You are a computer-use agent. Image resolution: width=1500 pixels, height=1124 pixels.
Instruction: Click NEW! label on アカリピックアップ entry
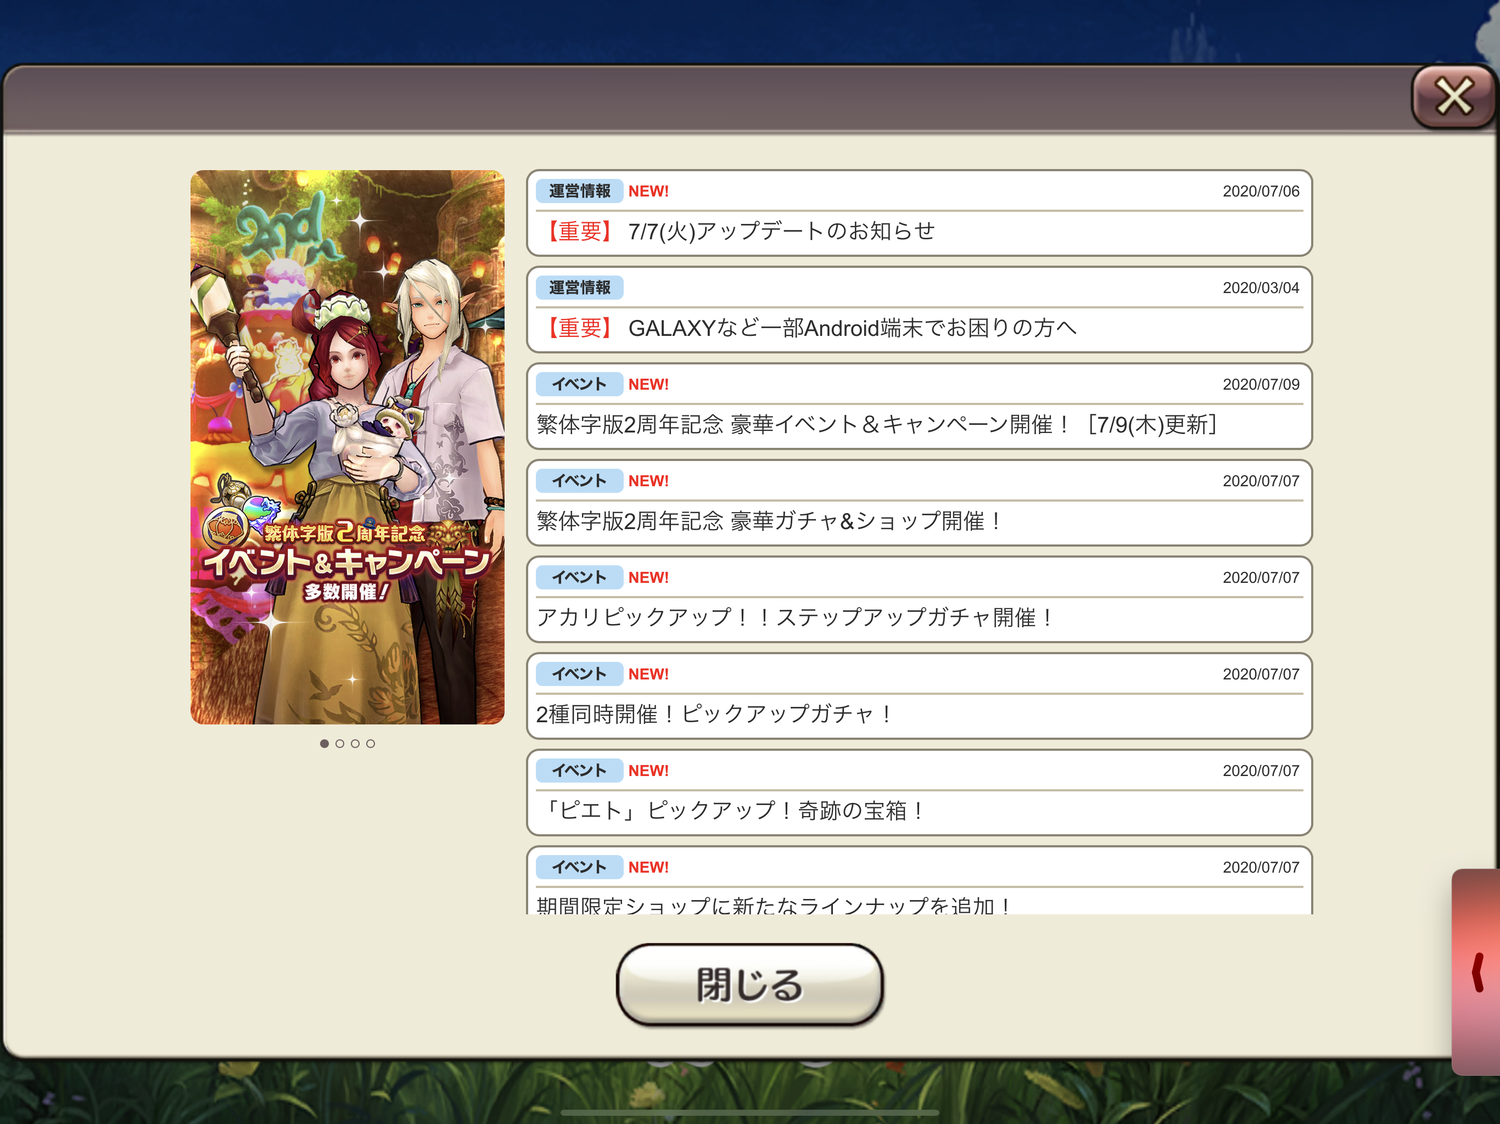coord(649,578)
